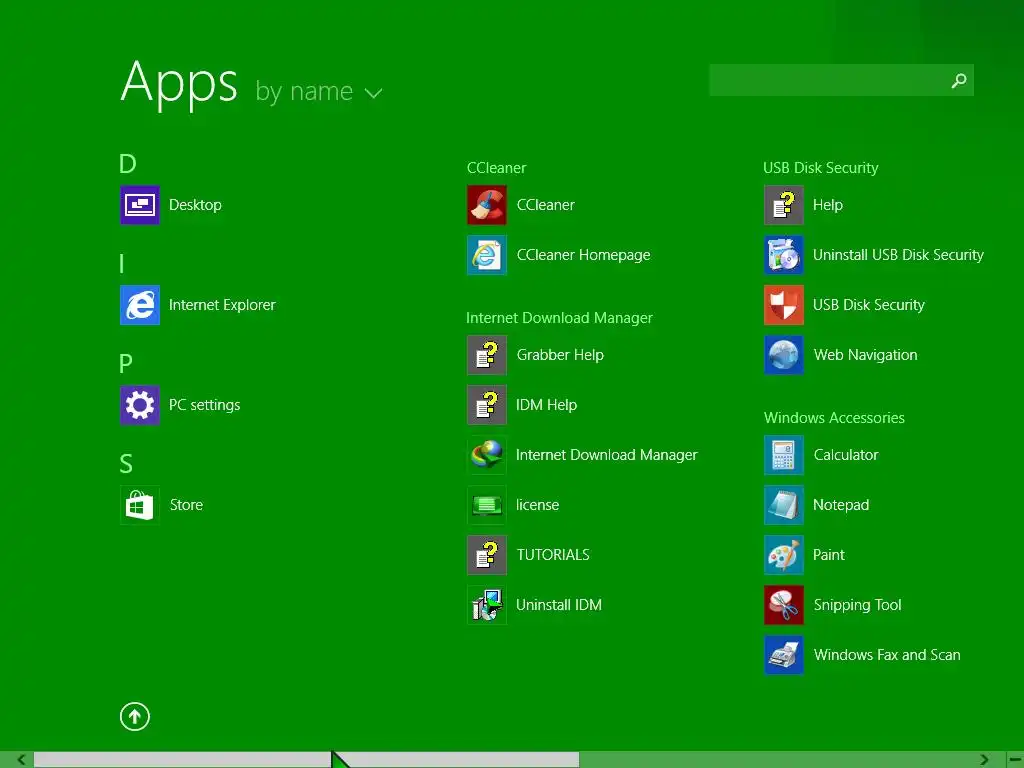Open IDM Help icon
The width and height of the screenshot is (1024, 768).
487,405
